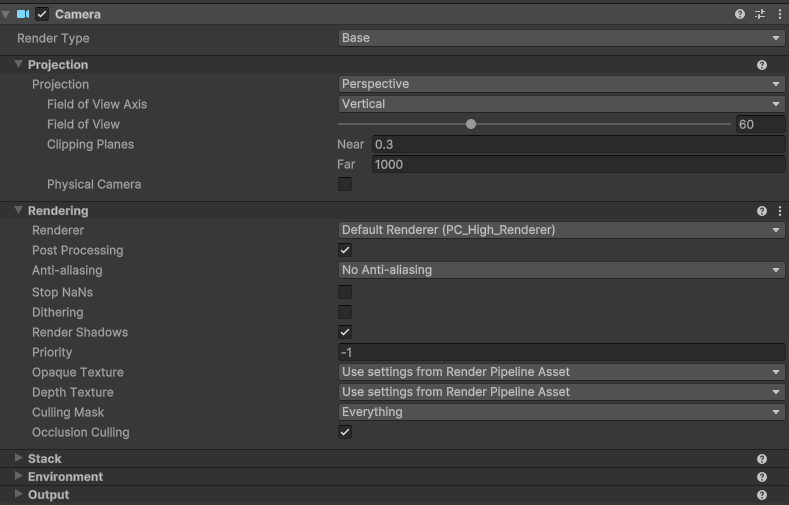
Task: Click the Depth Texture label
Action: pyautogui.click(x=72, y=392)
